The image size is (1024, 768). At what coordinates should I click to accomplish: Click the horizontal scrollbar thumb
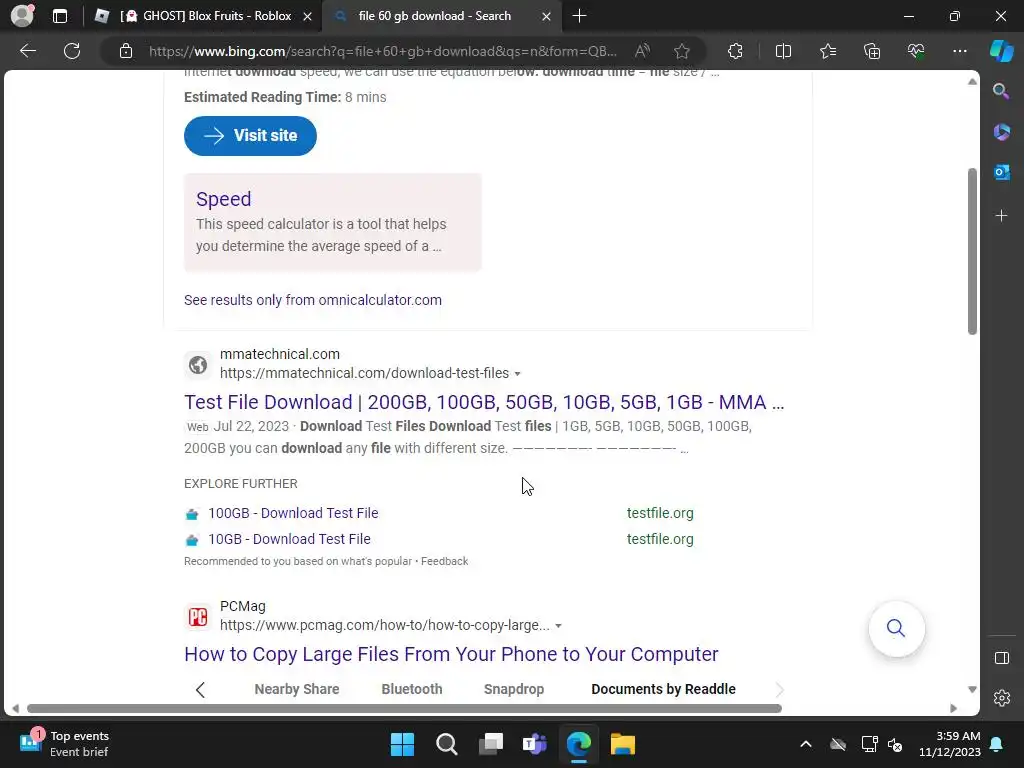point(404,709)
